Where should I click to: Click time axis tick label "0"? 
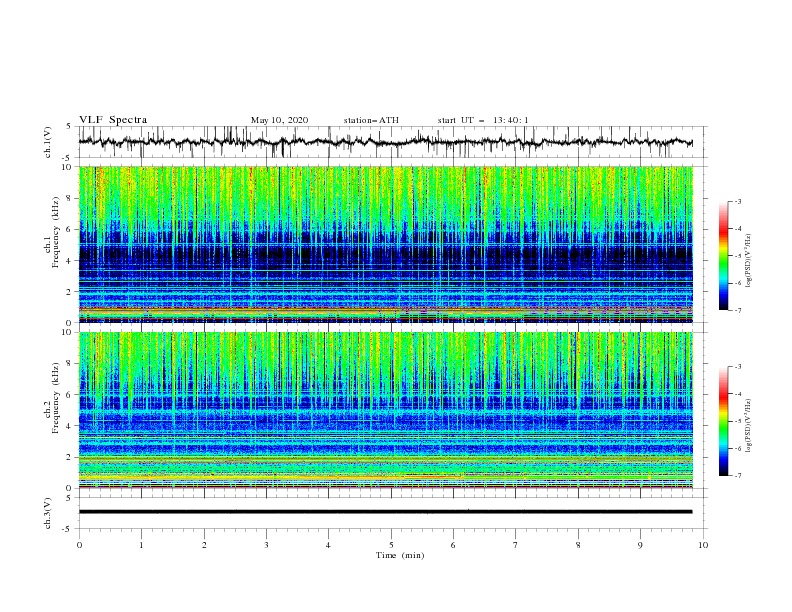coord(79,545)
